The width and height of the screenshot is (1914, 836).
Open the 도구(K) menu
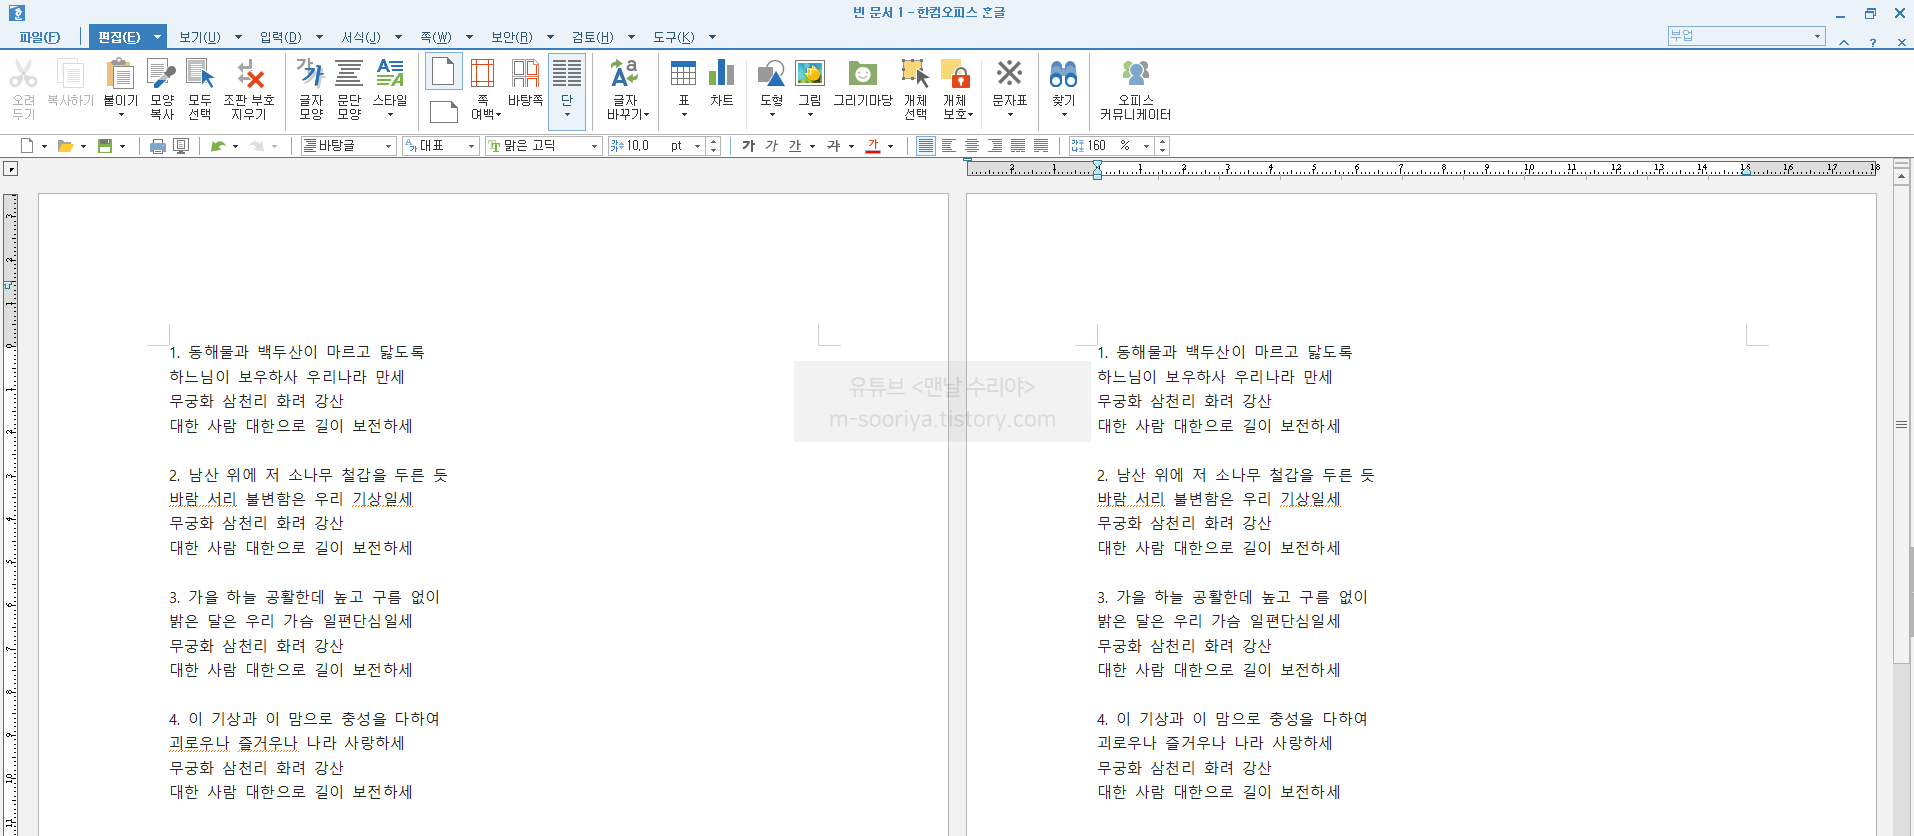(x=673, y=37)
